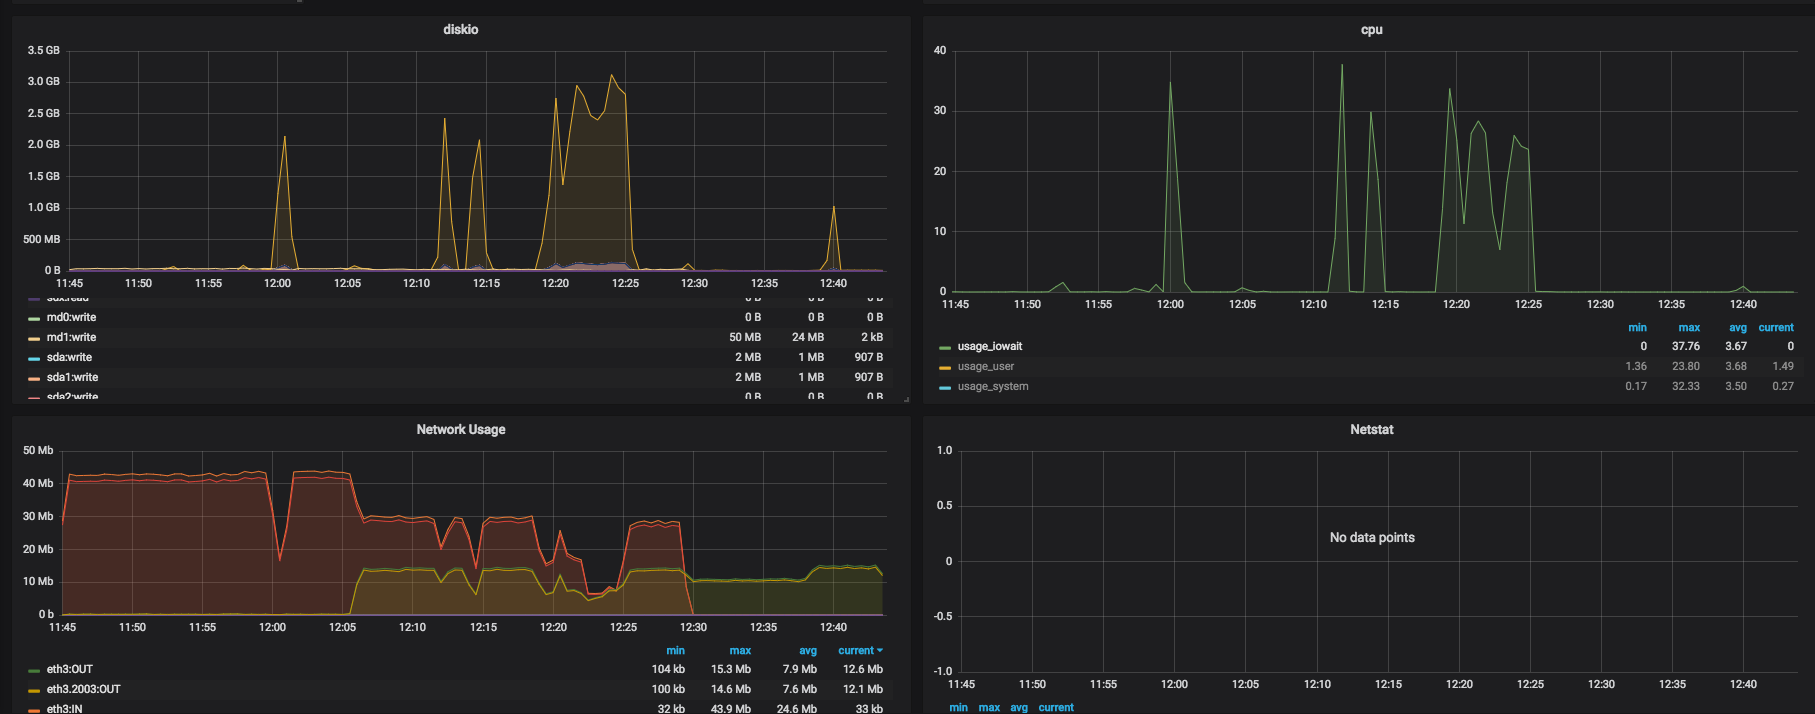The image size is (1815, 714).
Task: Toggle eth3:OUT series in network legend
Action: [69, 670]
